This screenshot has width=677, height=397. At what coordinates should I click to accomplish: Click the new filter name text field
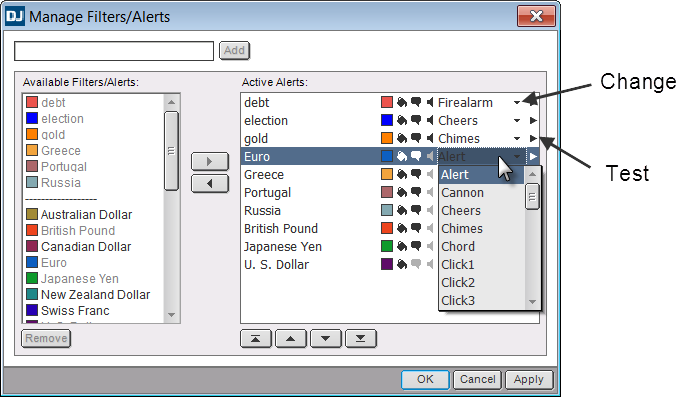[x=114, y=51]
